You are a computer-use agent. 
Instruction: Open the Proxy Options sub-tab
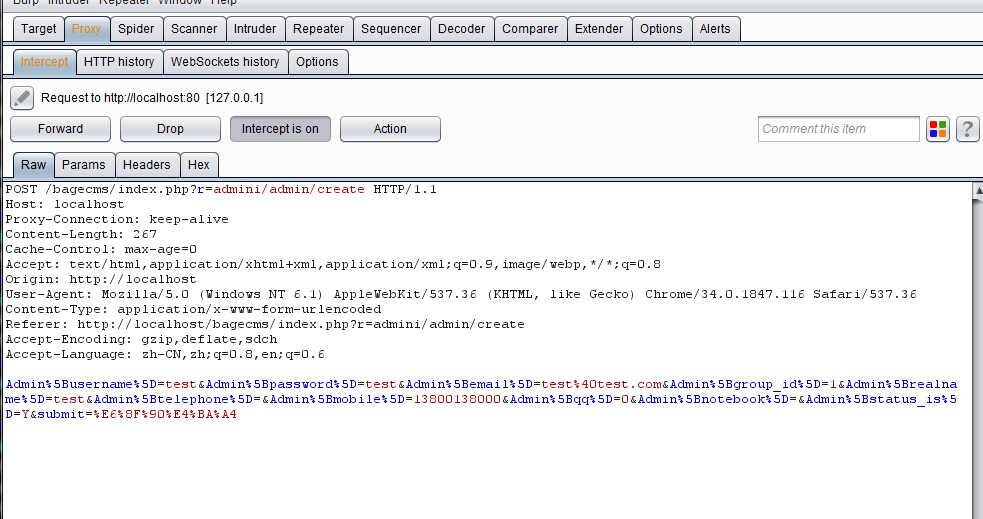click(x=317, y=62)
